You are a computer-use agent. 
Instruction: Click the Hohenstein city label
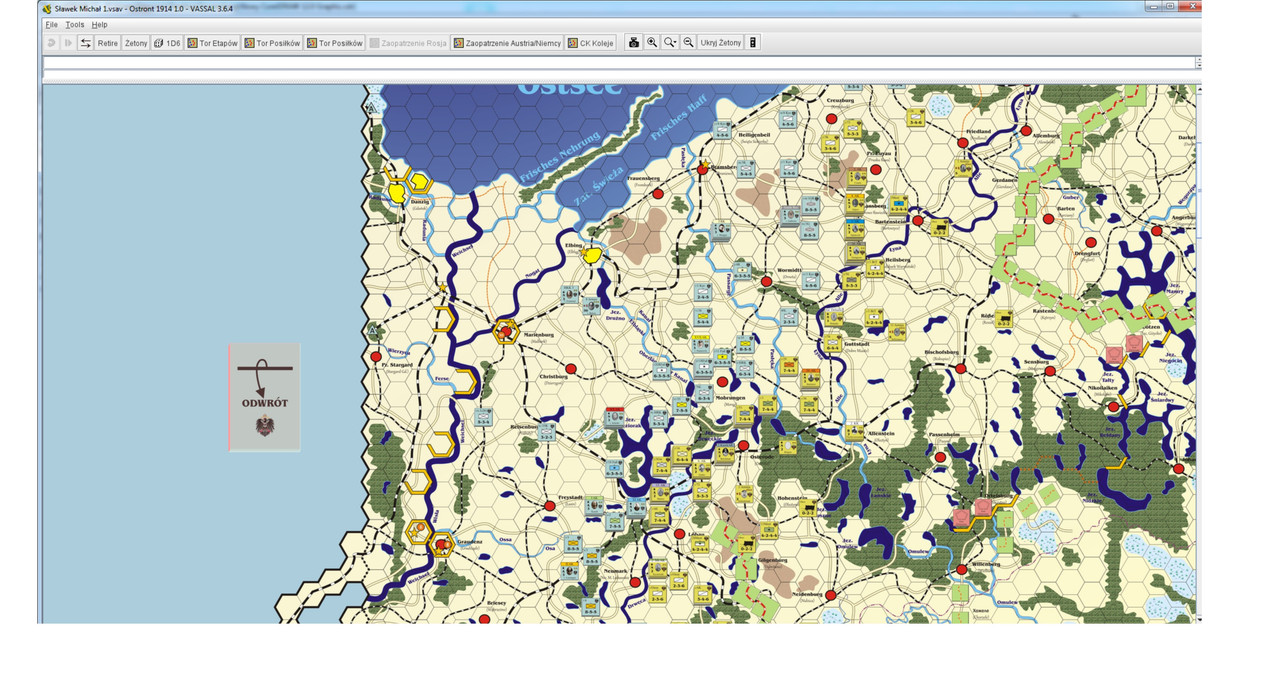point(792,497)
